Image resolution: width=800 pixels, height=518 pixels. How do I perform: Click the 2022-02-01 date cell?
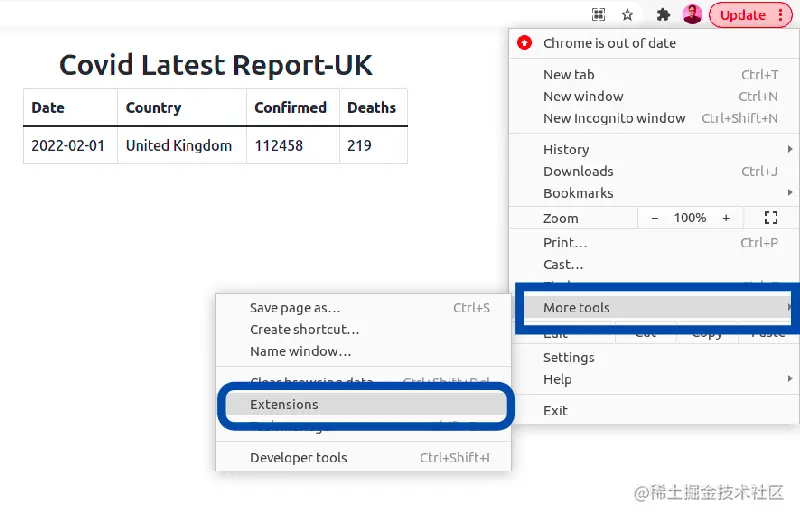[70, 145]
